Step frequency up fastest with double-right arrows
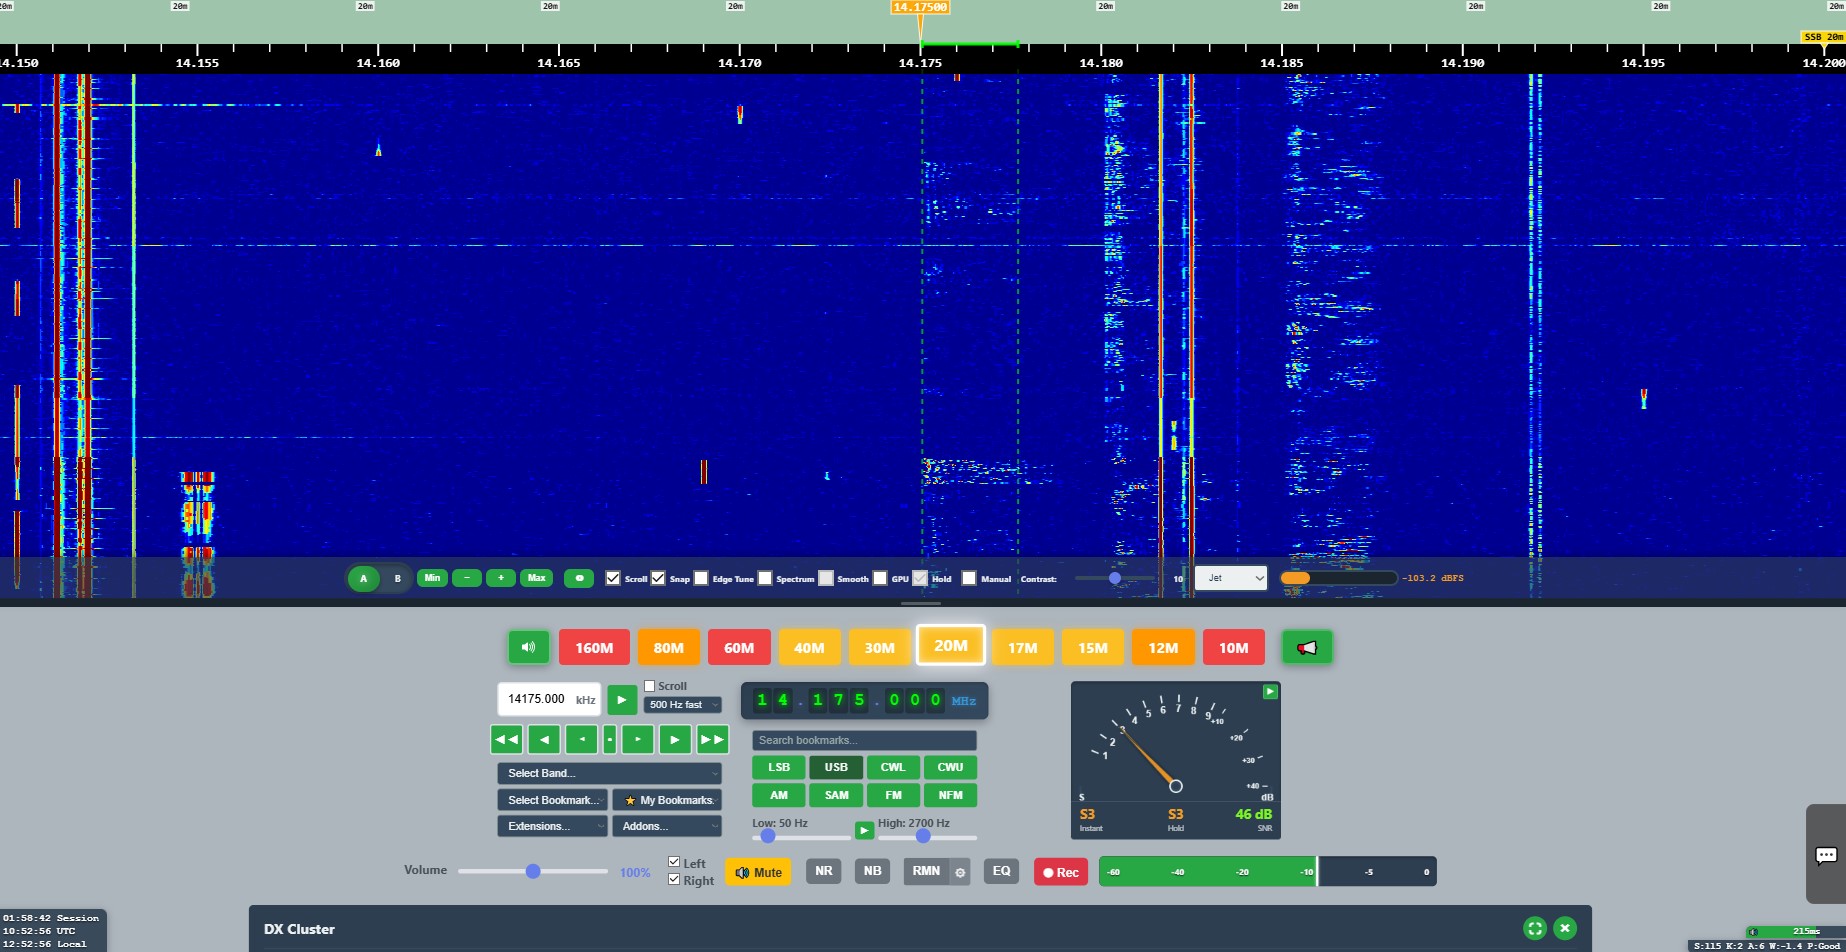Image resolution: width=1846 pixels, height=952 pixels. pos(713,739)
